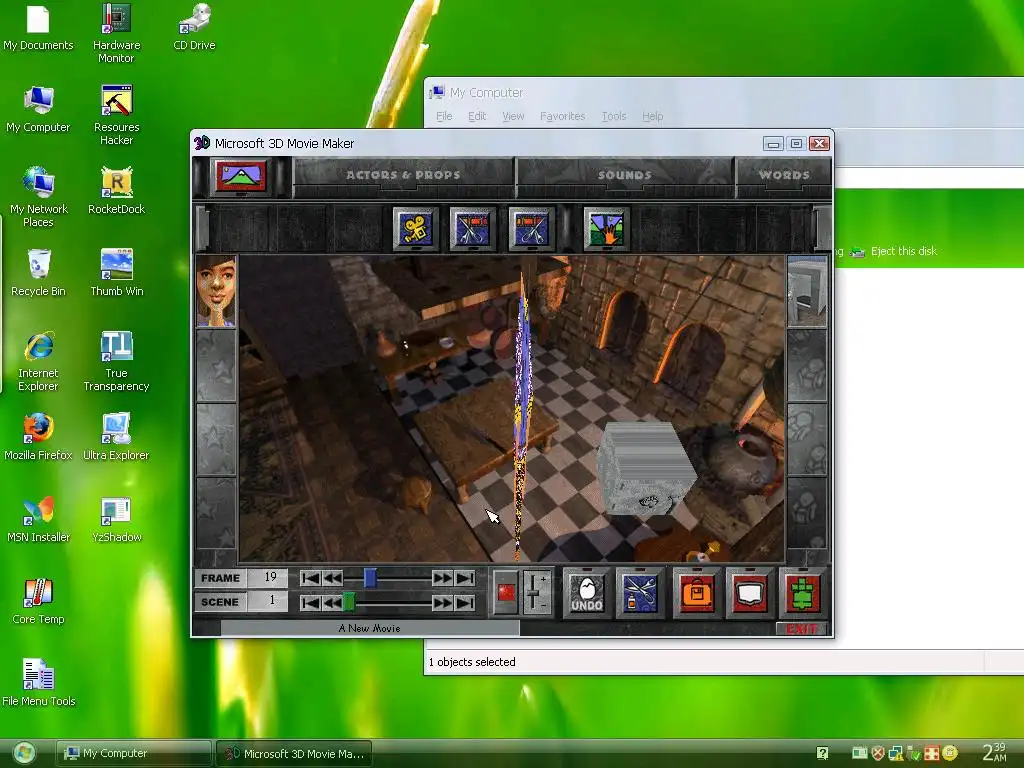The width and height of the screenshot is (1024, 768).
Task: Select My Documents desktop icon
Action: pyautogui.click(x=38, y=28)
